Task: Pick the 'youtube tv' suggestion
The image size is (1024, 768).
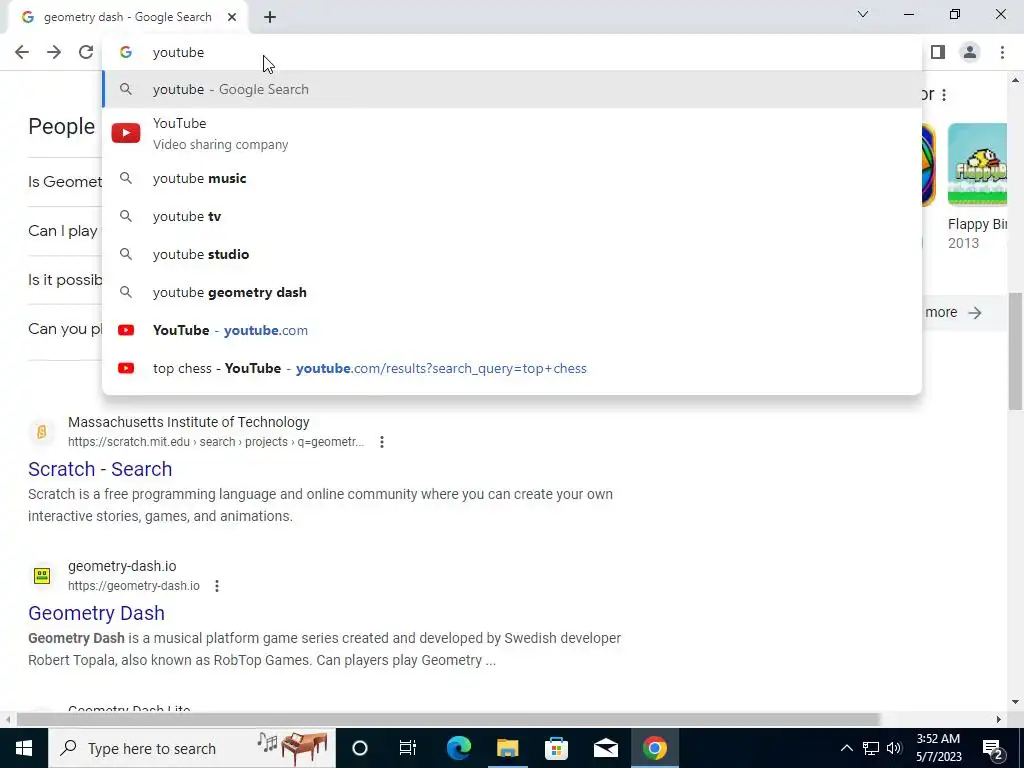Action: point(512,216)
